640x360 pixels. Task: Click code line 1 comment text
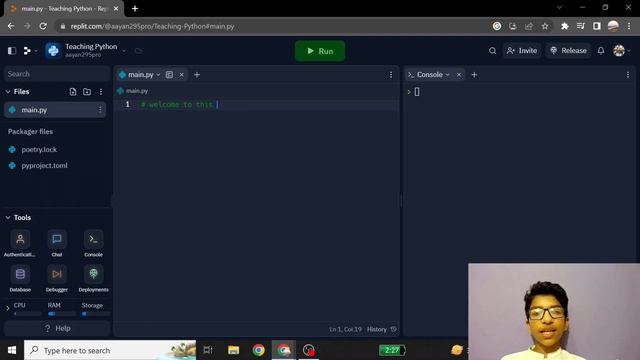coord(177,104)
